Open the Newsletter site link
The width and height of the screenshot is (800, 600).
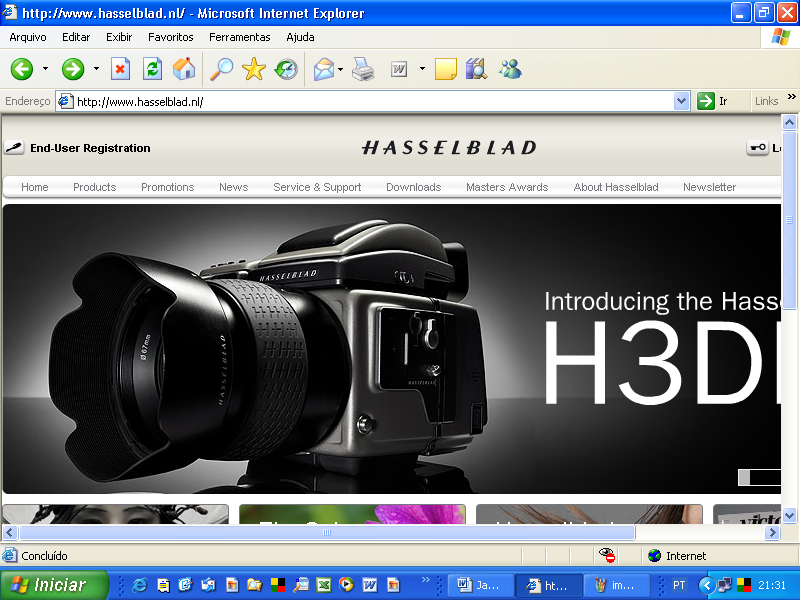click(x=709, y=187)
